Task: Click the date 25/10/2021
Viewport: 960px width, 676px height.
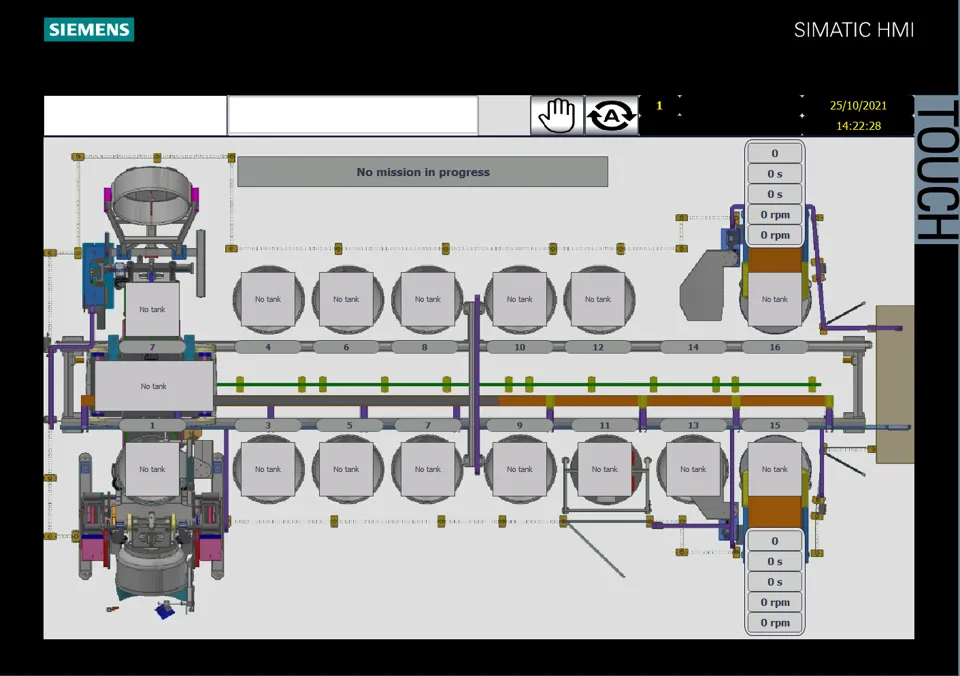Action: 858,105
